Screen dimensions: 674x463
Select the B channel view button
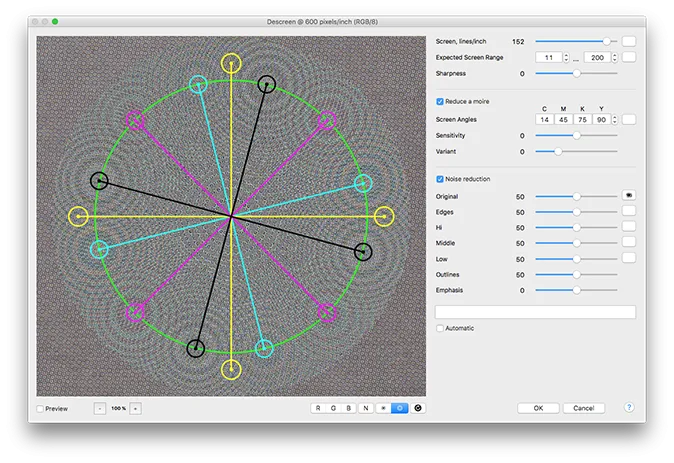pos(350,408)
